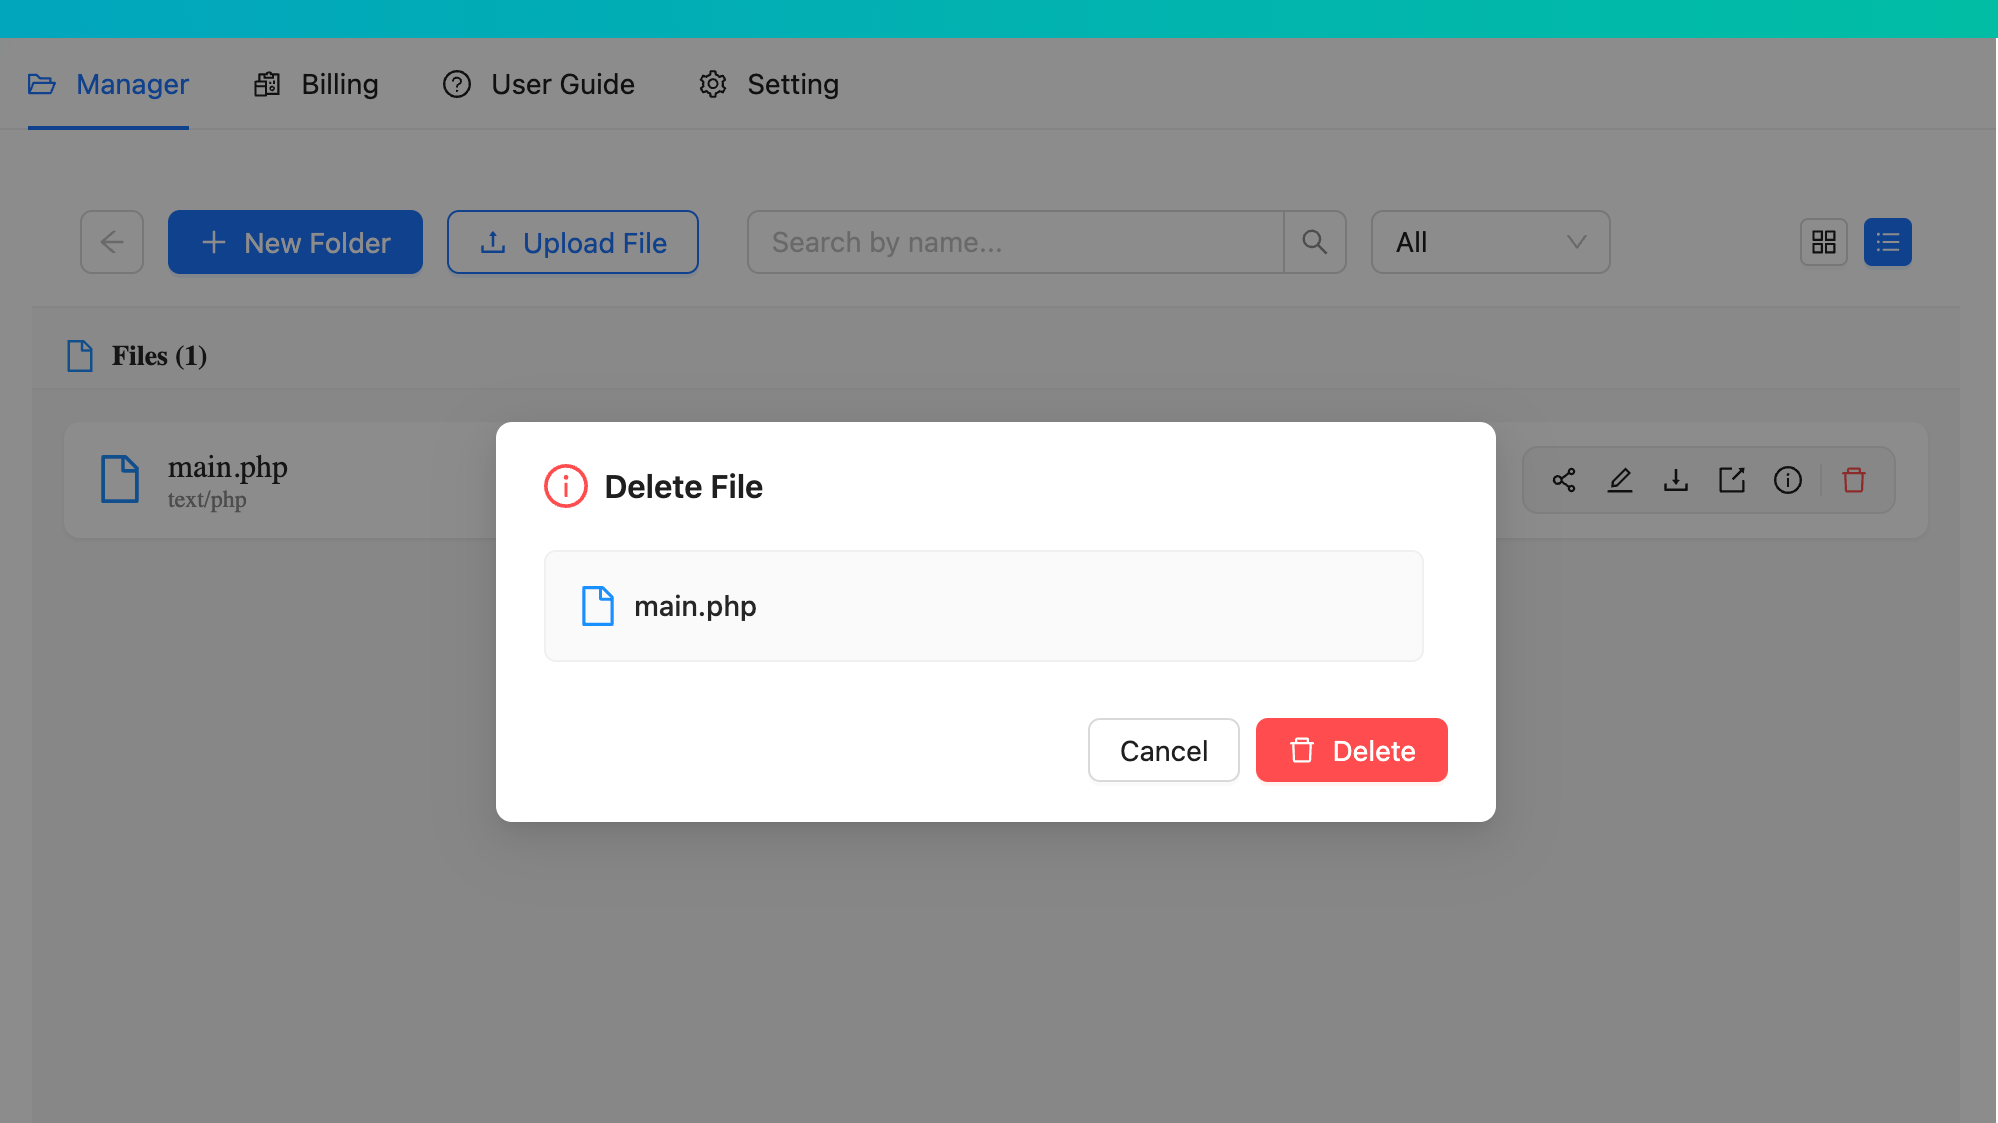The width and height of the screenshot is (1998, 1123).
Task: Open the Setting tab
Action: tap(769, 84)
